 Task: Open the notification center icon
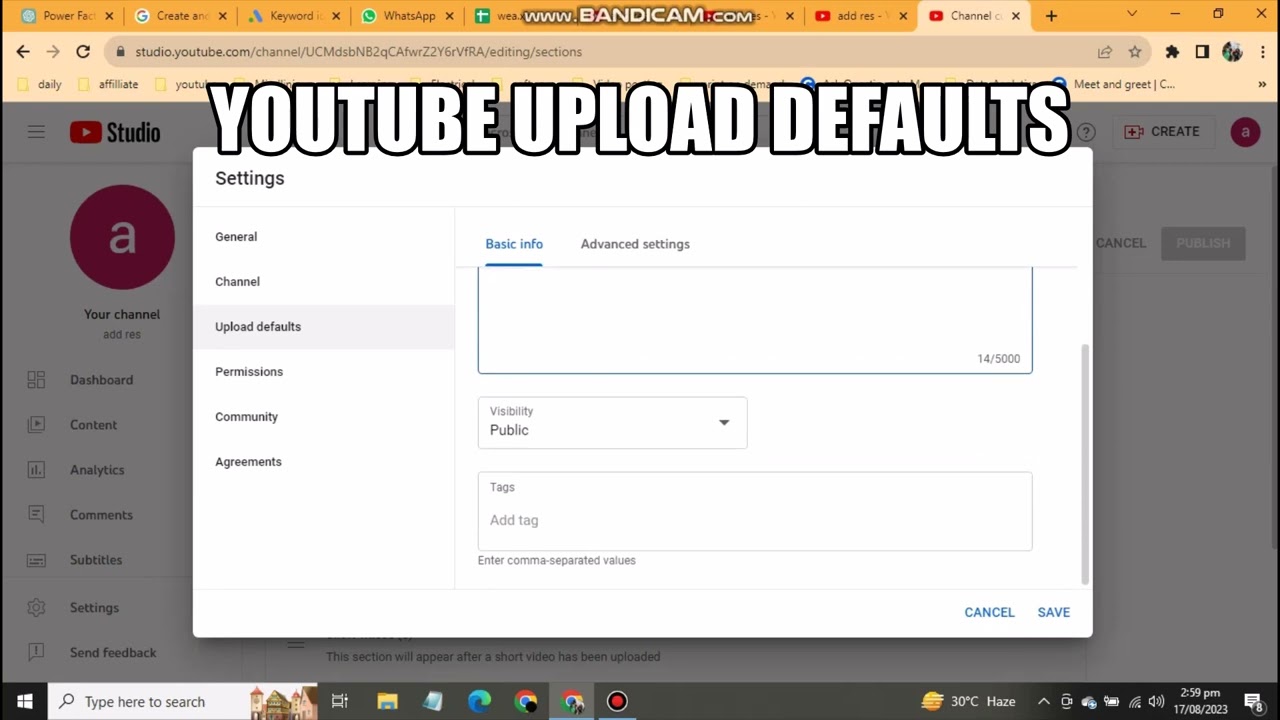click(1253, 701)
